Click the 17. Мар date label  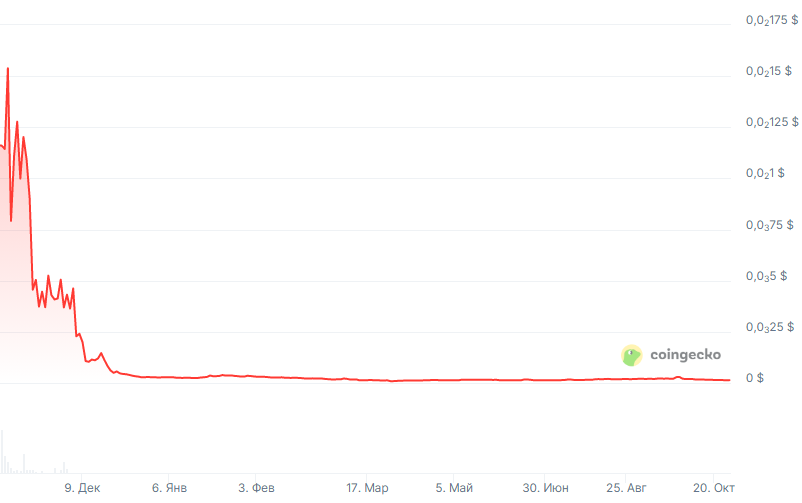(x=367, y=488)
